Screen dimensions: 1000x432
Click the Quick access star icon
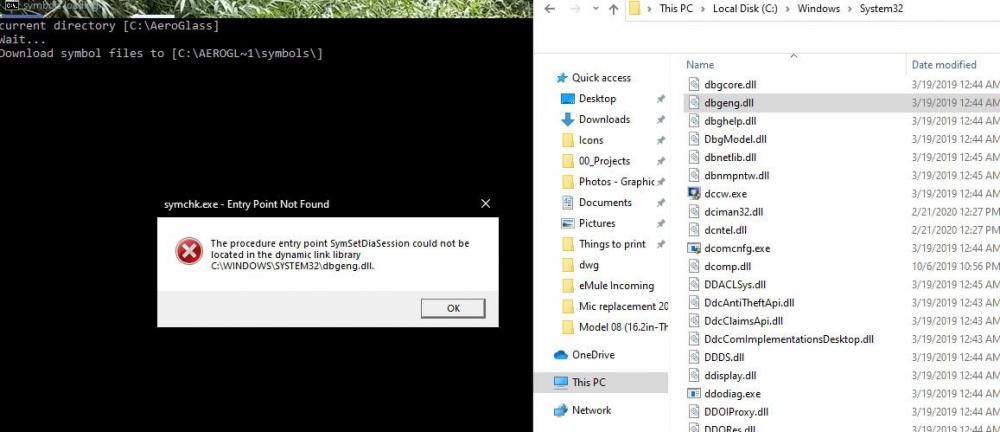[561, 78]
